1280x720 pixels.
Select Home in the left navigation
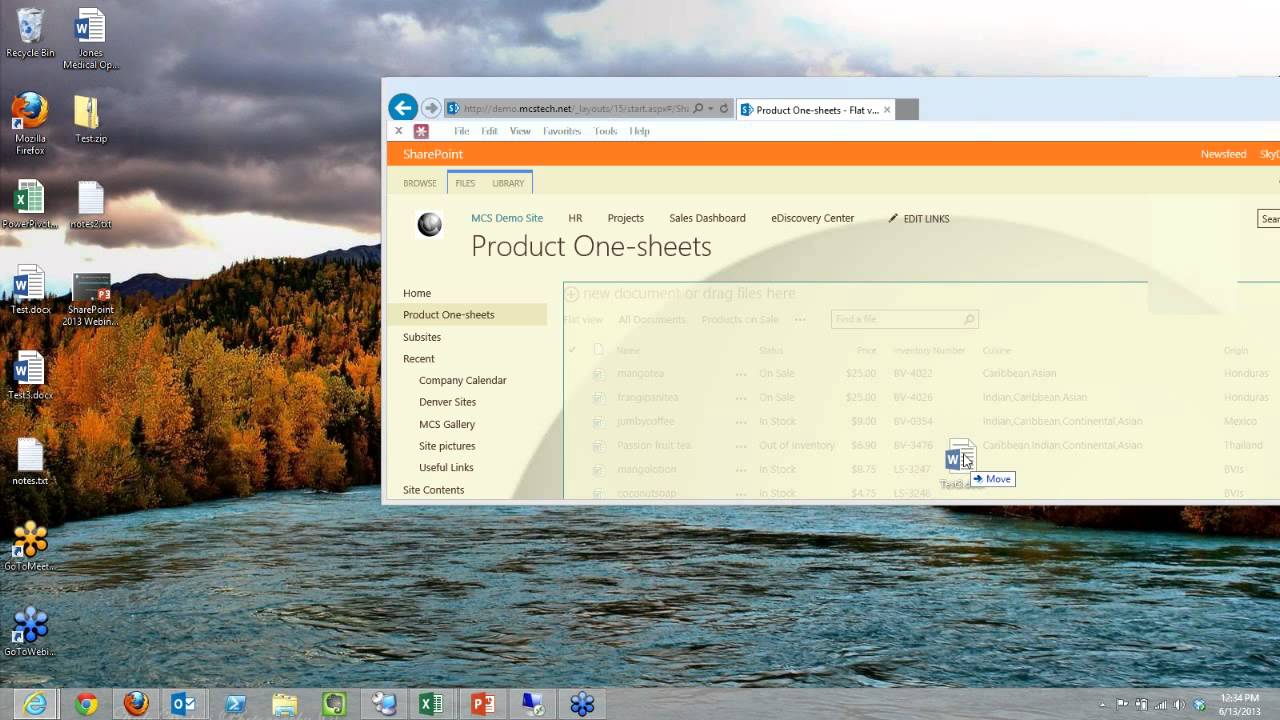coord(417,293)
